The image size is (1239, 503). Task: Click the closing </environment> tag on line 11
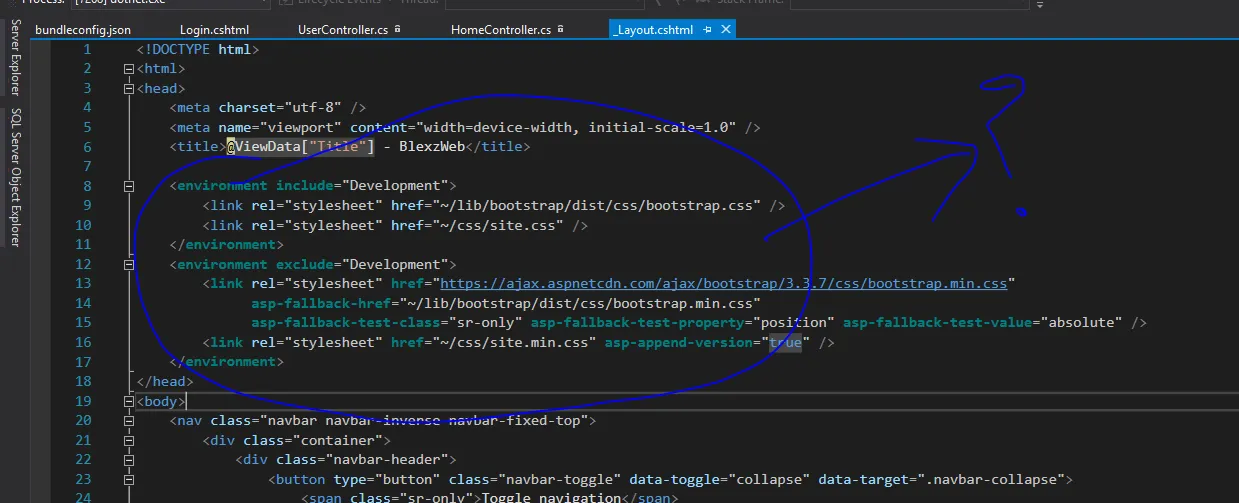pyautogui.click(x=226, y=245)
